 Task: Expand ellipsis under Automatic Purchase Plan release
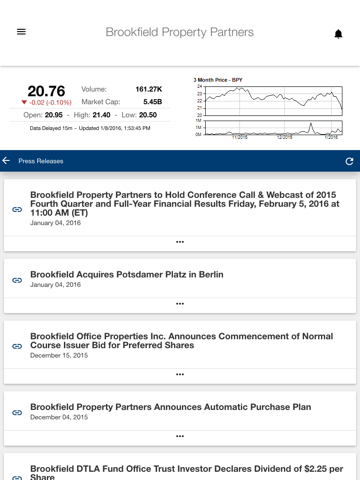pos(180,436)
